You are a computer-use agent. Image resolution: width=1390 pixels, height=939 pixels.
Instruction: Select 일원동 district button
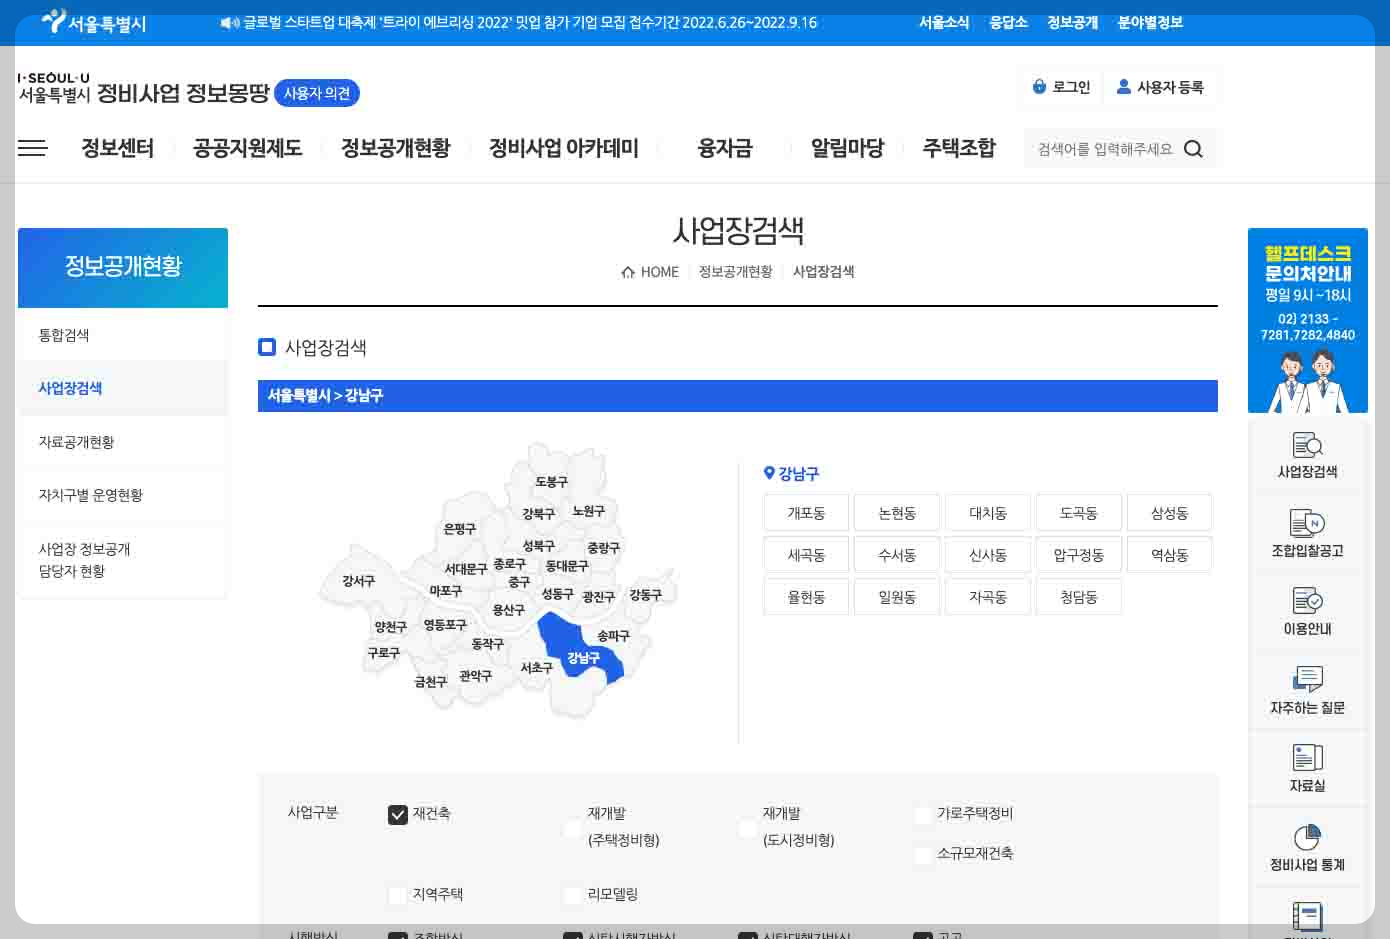897,597
